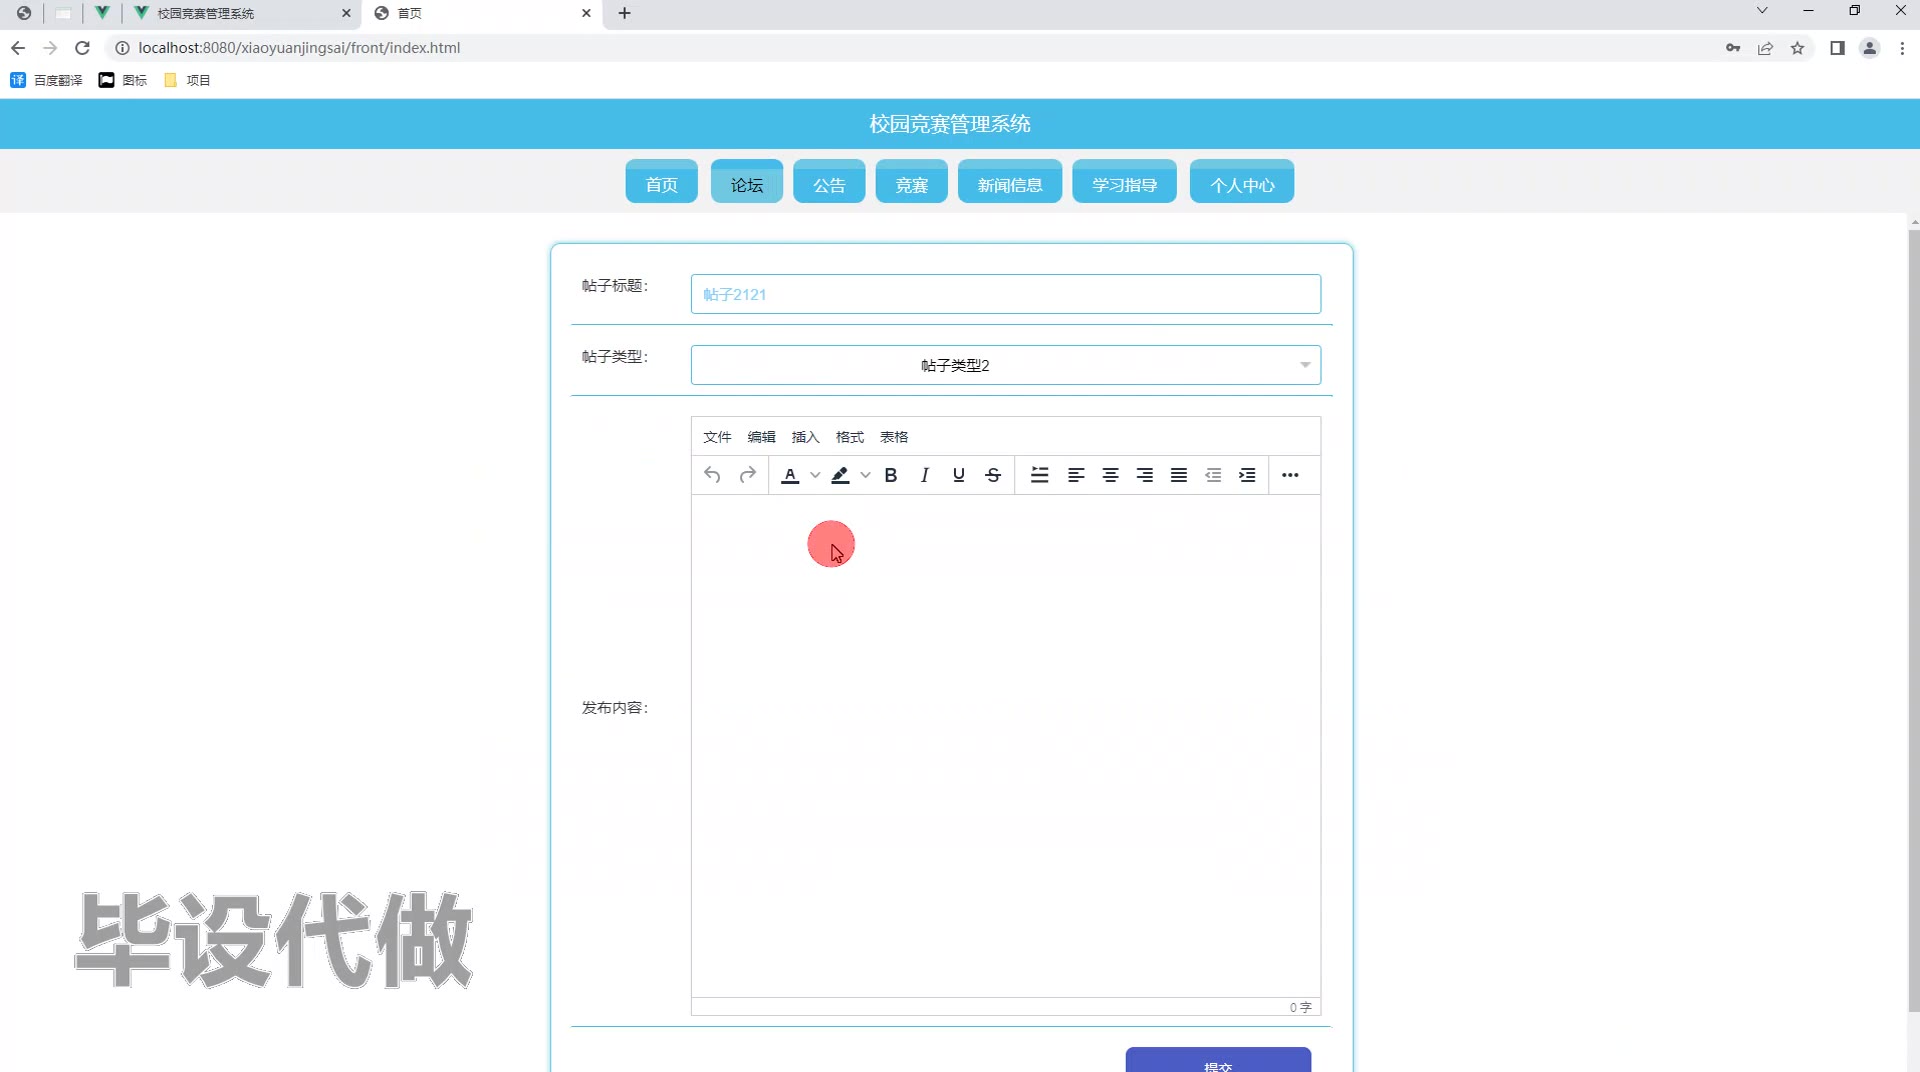This screenshot has height=1072, width=1920.
Task: Open the more toolbar options ellipsis
Action: point(1290,475)
